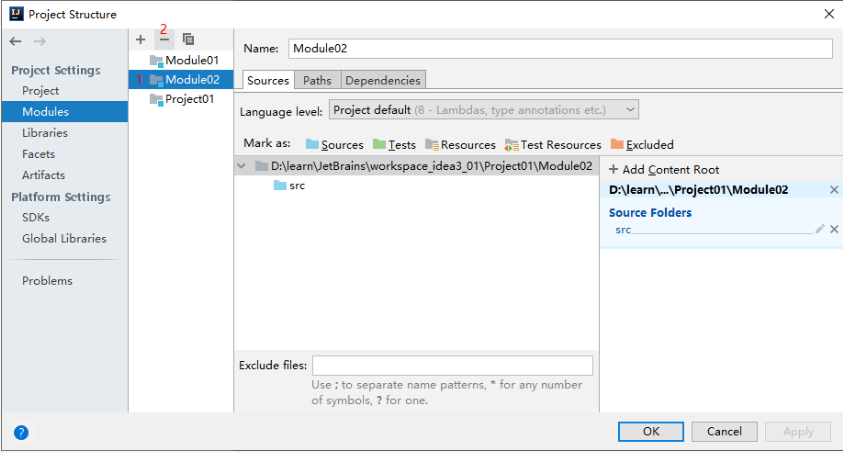
Task: Open help question mark icon
Action: click(x=21, y=433)
